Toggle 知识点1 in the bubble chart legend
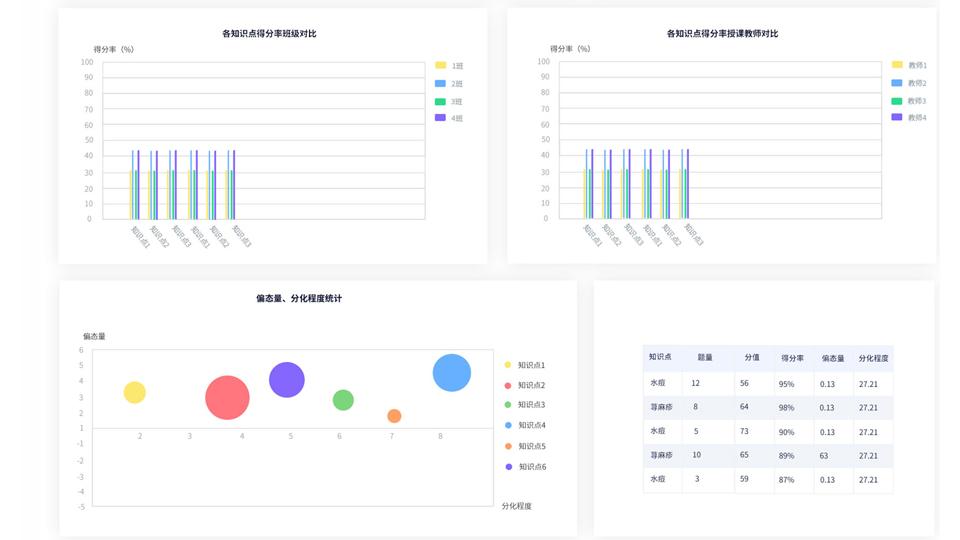The height and width of the screenshot is (540, 960). pyautogui.click(x=524, y=365)
